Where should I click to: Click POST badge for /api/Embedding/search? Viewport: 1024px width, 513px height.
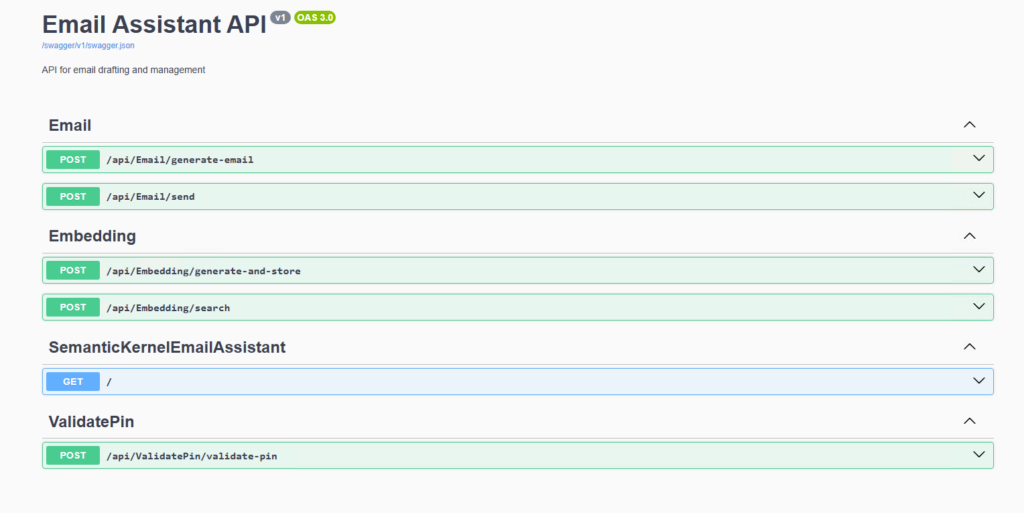tap(73, 307)
